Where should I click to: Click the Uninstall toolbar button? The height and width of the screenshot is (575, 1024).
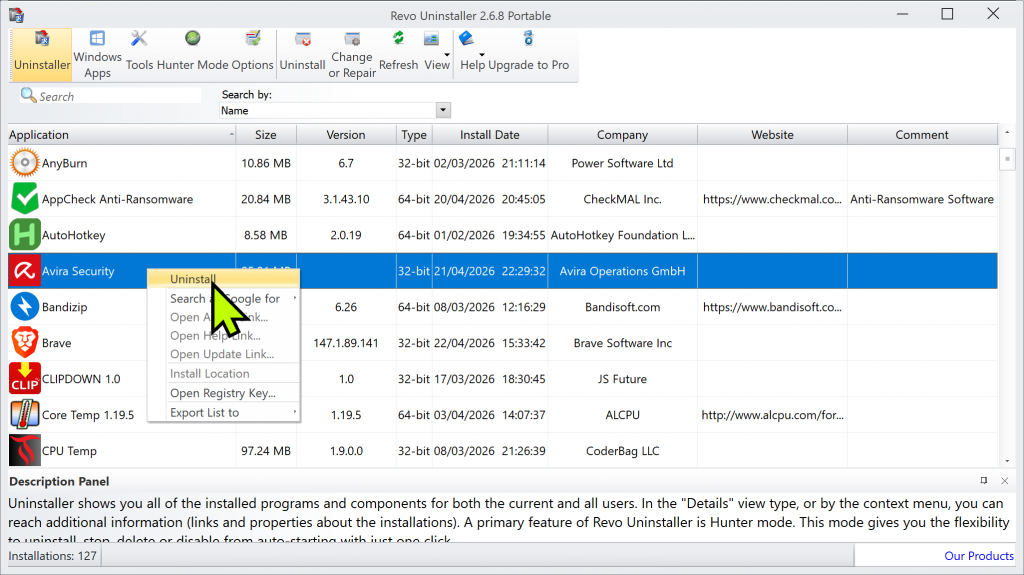(x=302, y=54)
